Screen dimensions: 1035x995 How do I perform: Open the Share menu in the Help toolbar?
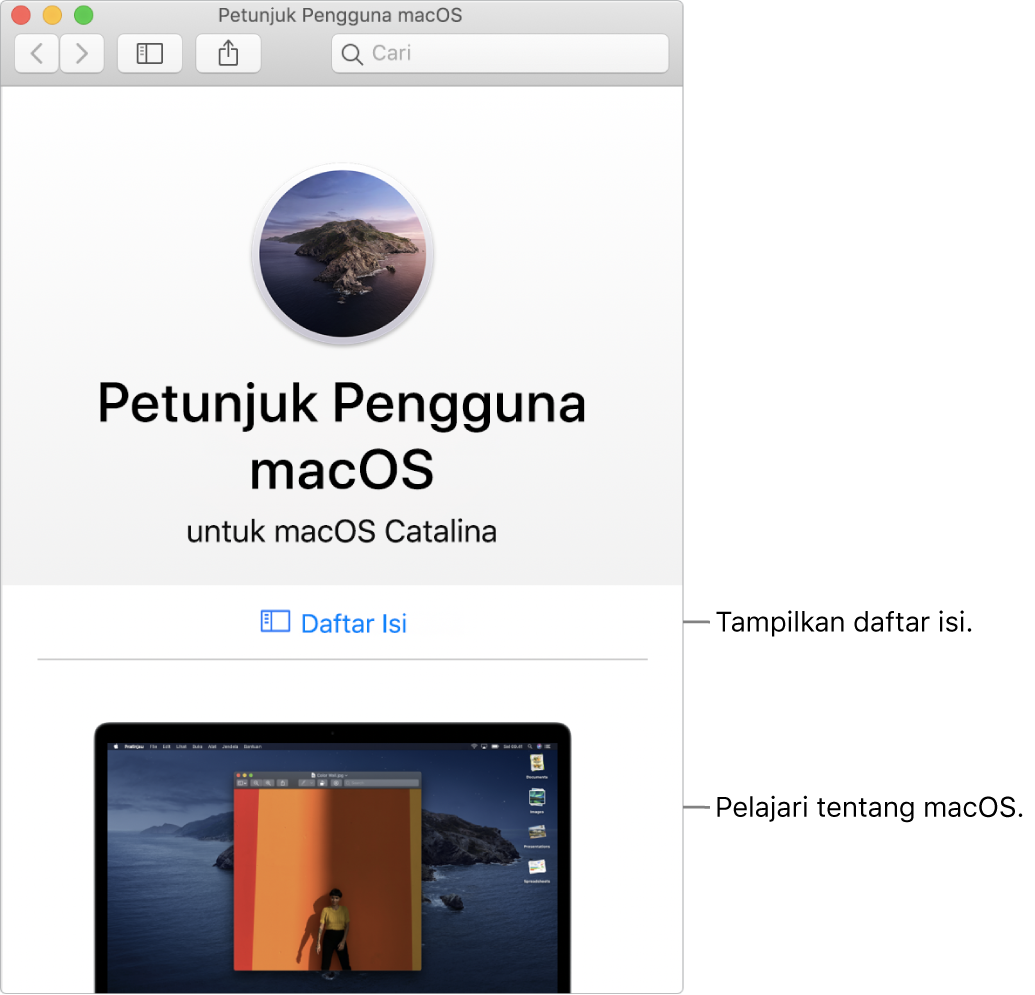(228, 53)
